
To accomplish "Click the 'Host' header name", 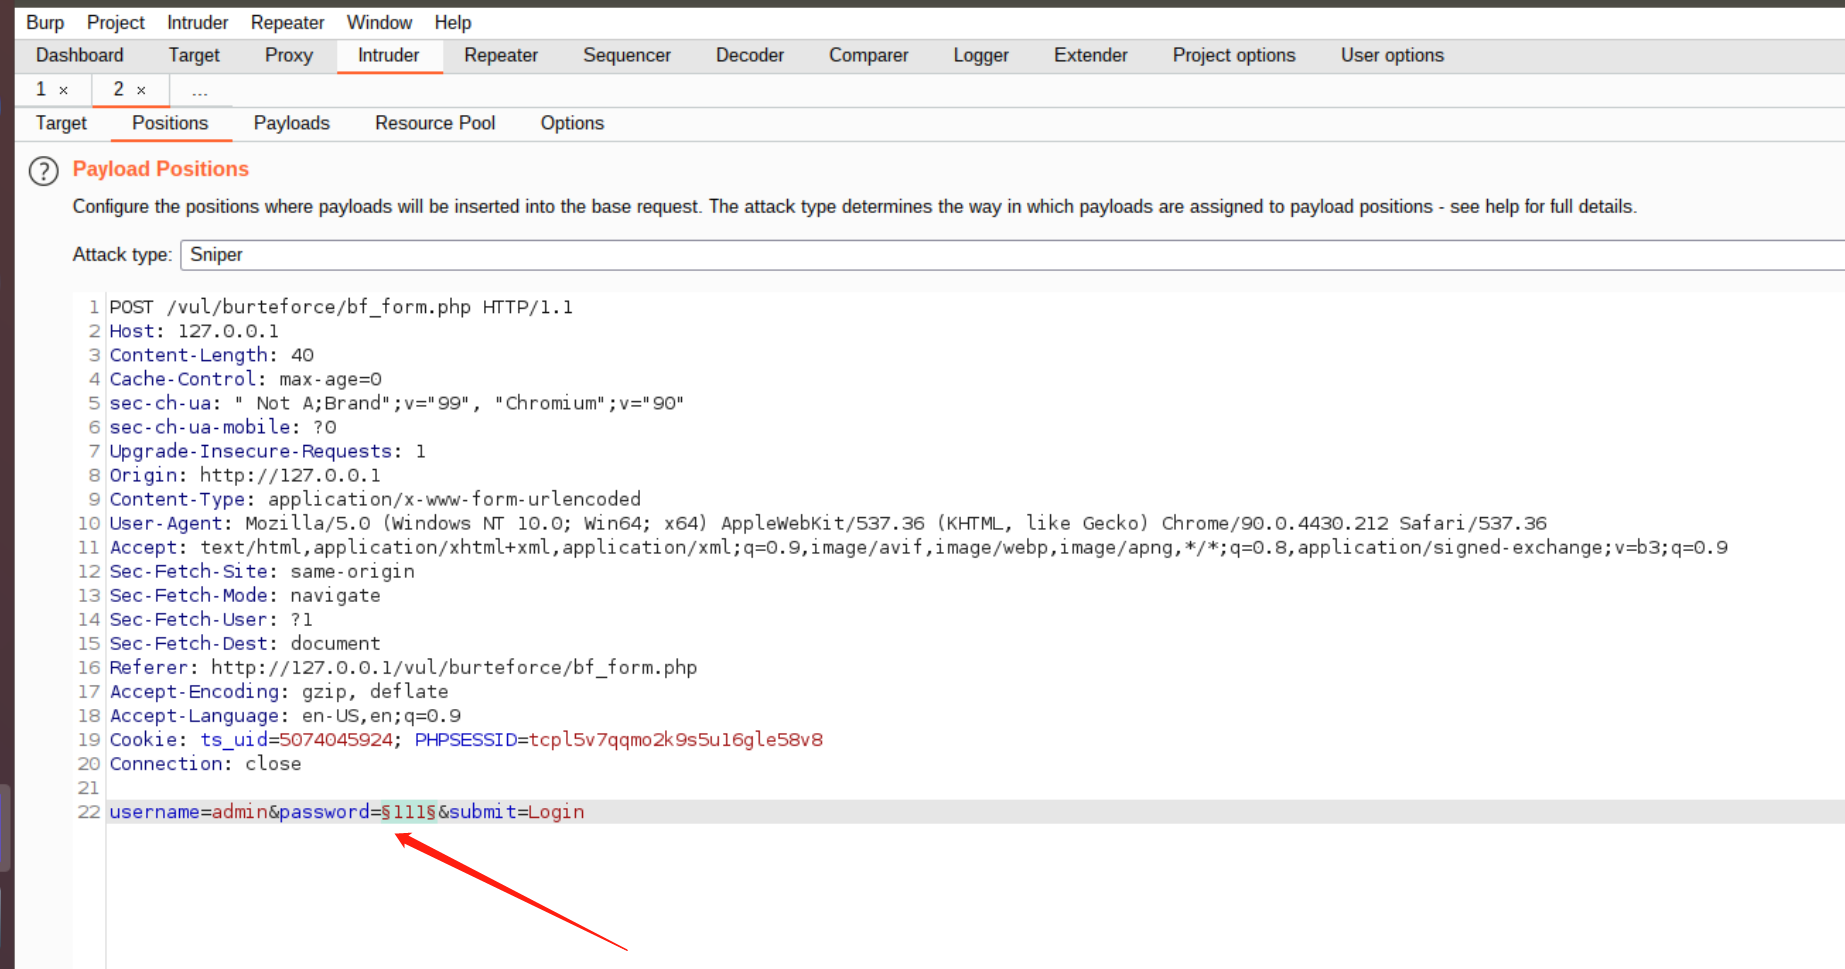I will point(132,331).
